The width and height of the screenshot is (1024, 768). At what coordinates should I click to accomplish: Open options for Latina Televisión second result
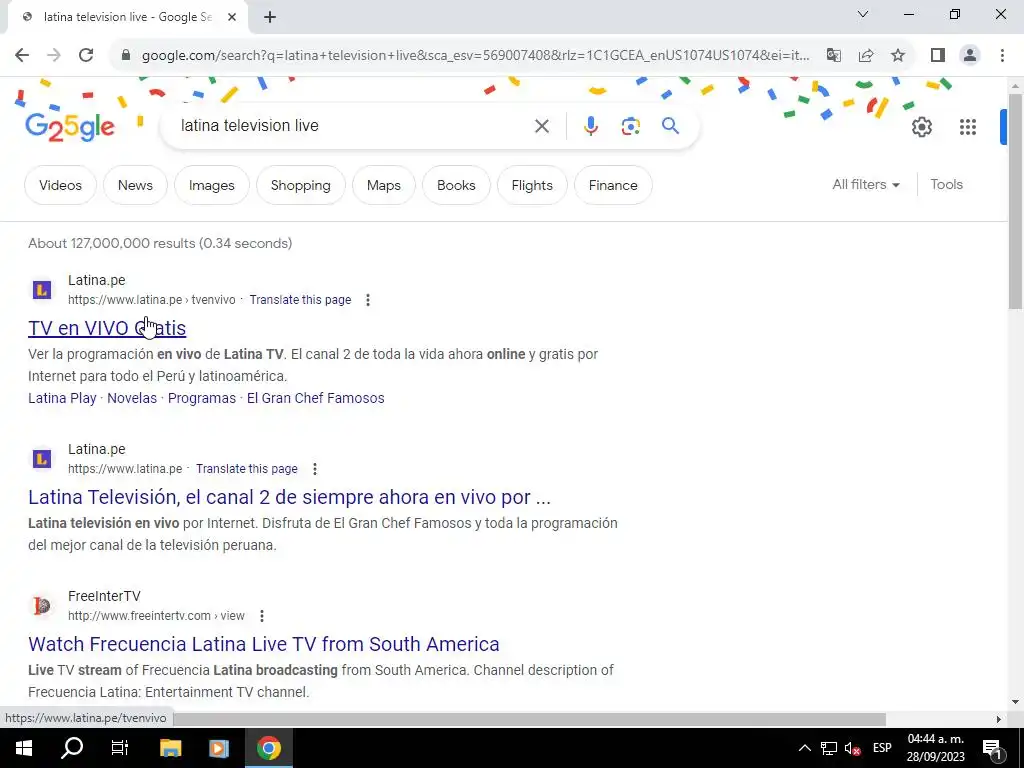pos(315,469)
